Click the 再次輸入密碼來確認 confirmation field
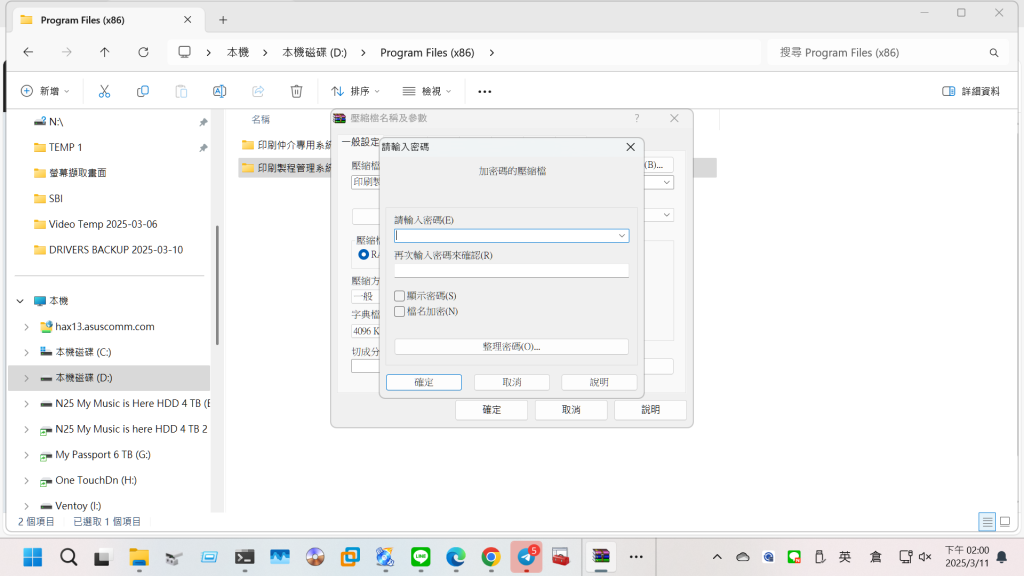 (x=511, y=270)
